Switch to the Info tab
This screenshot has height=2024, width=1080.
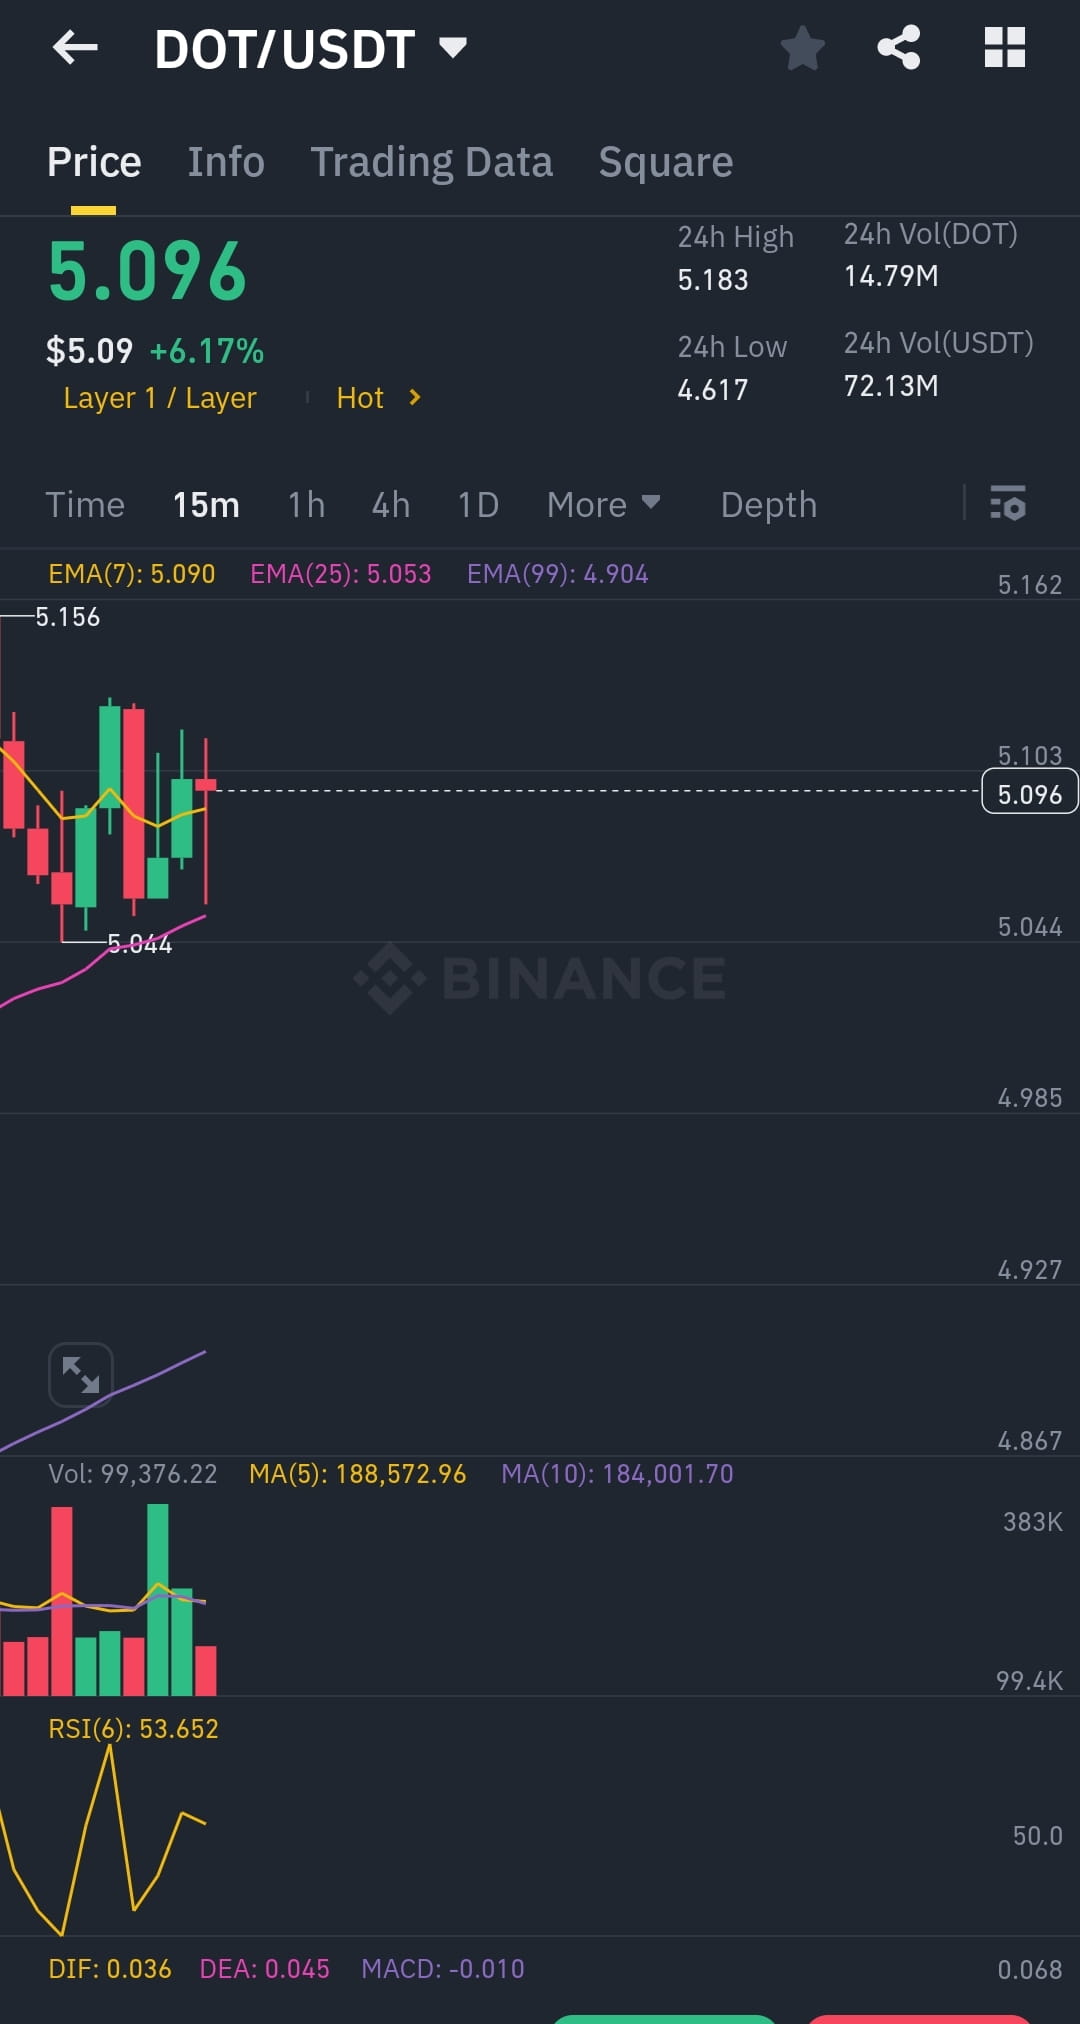tap(226, 162)
